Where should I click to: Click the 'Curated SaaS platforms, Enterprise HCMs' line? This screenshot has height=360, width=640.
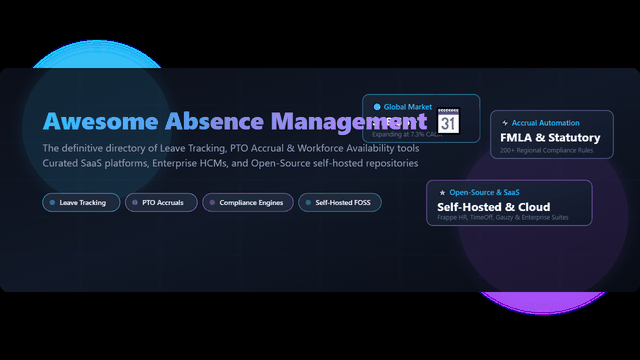[230, 163]
